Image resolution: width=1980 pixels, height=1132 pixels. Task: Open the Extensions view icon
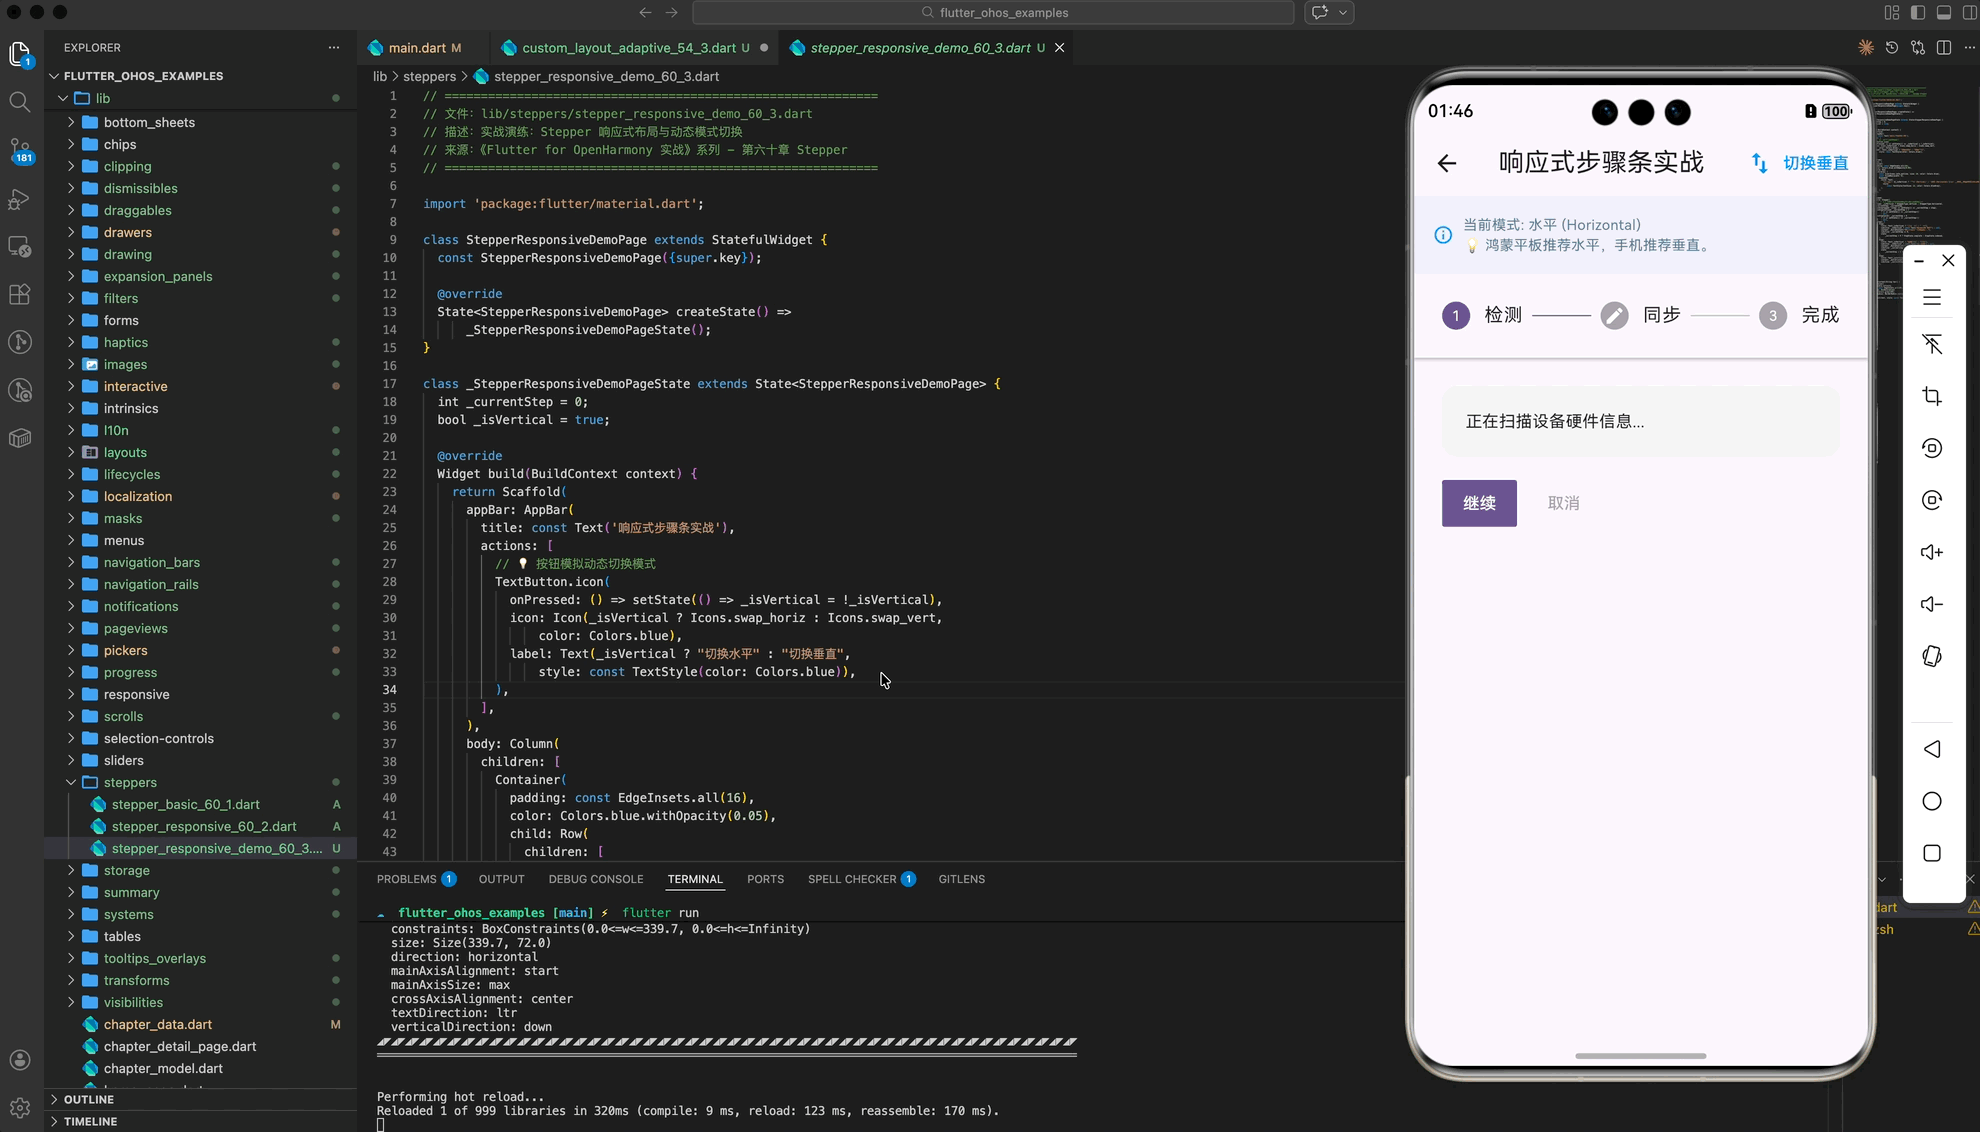(19, 294)
